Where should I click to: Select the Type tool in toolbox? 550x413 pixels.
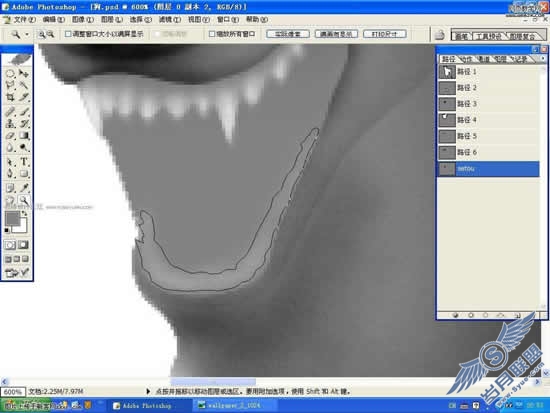tap(24, 162)
